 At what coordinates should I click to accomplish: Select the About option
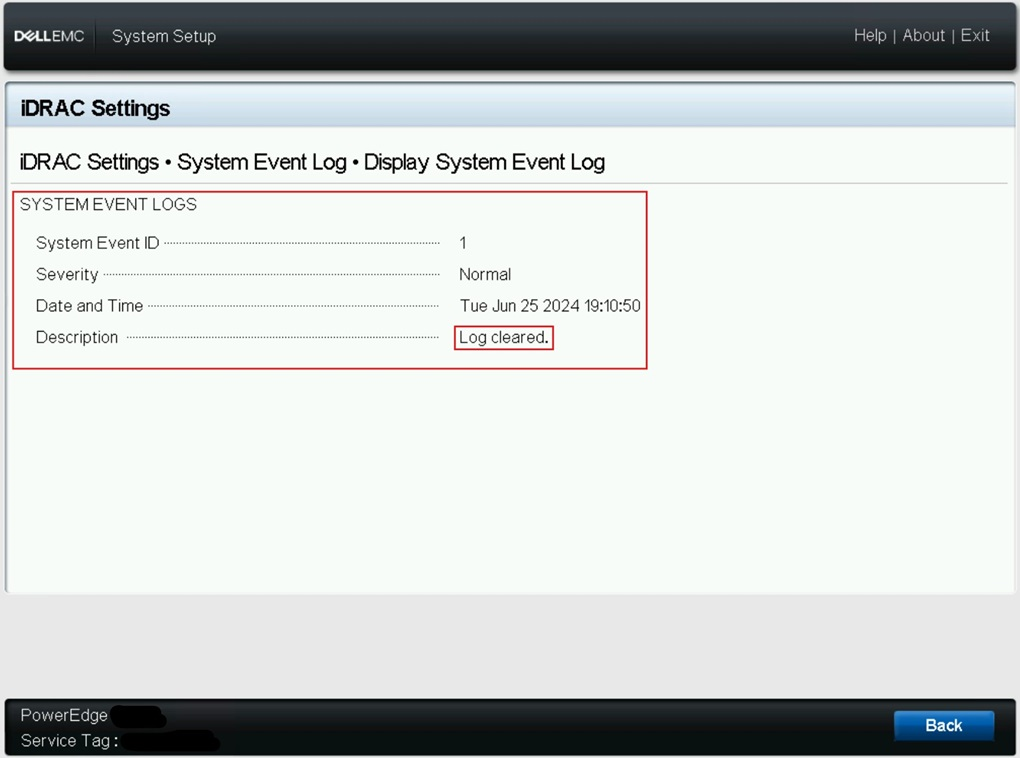click(922, 35)
